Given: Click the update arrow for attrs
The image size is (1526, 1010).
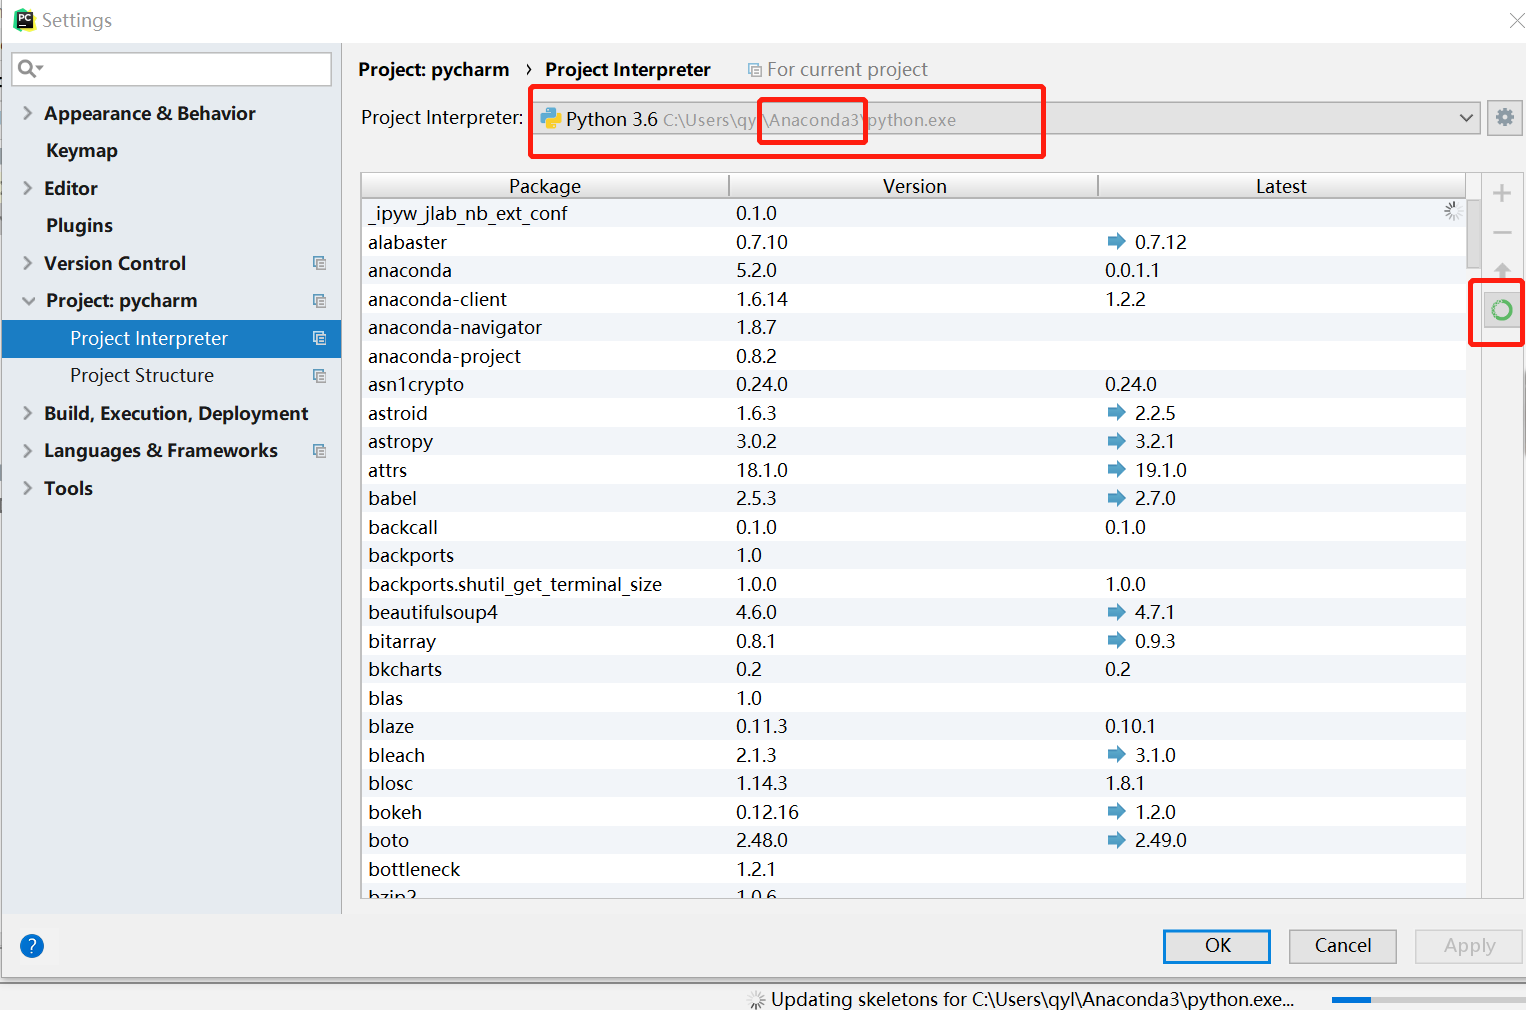Looking at the screenshot, I should [1116, 469].
